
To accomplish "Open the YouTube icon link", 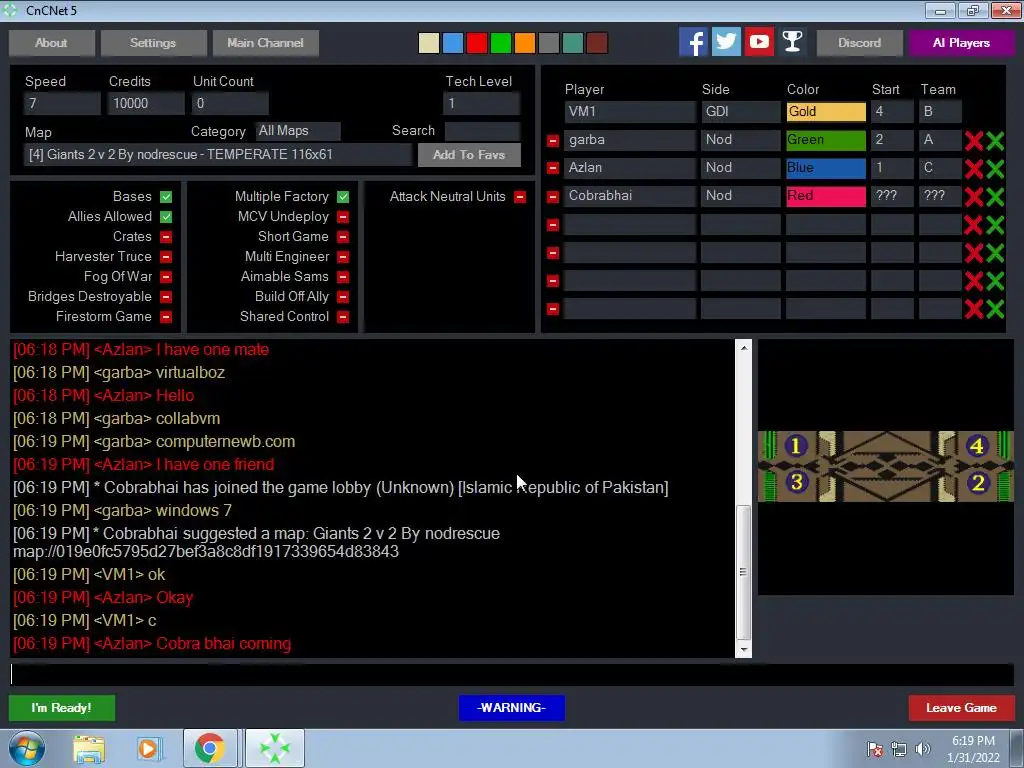I will (x=759, y=42).
